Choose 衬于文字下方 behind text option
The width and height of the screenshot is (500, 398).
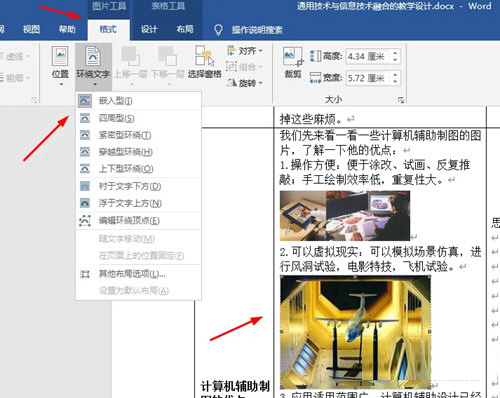[x=139, y=186]
